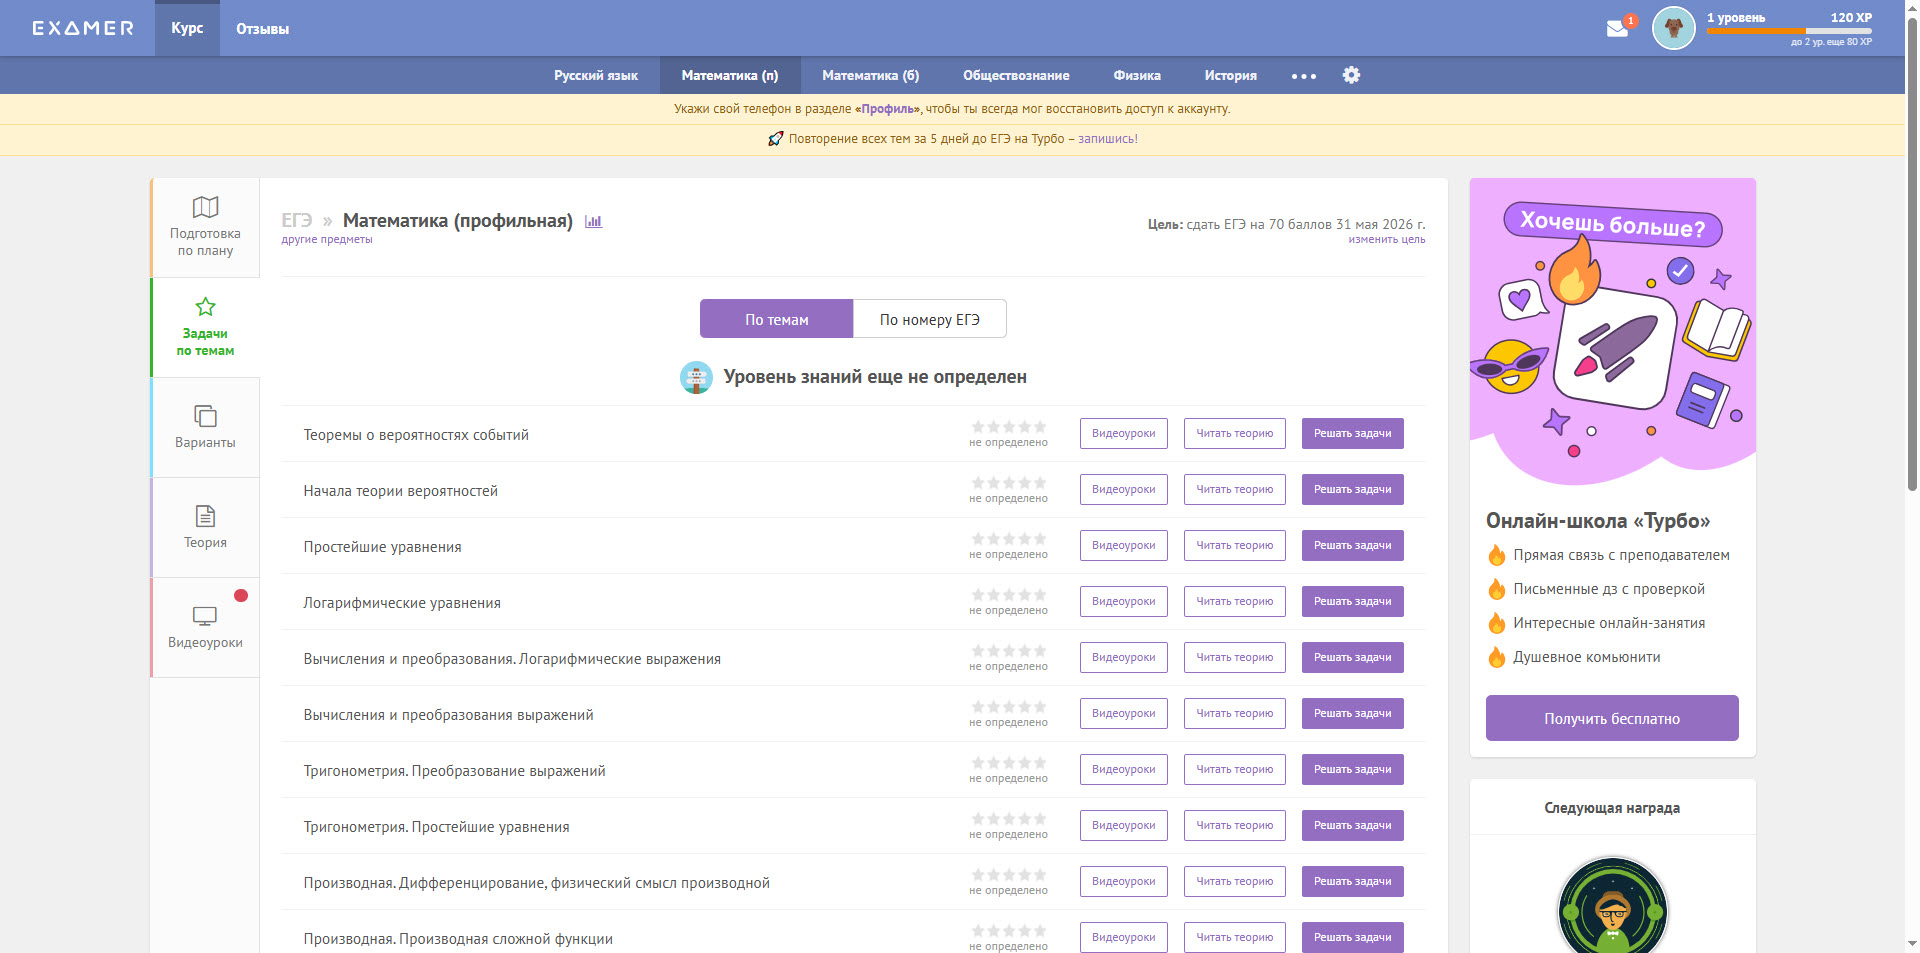Click star rating for Теоремы о вероятностях событий
1920x953 pixels.
(1009, 427)
